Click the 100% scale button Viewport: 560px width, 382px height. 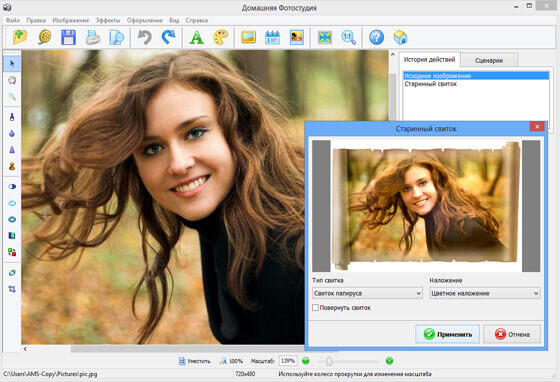231,361
